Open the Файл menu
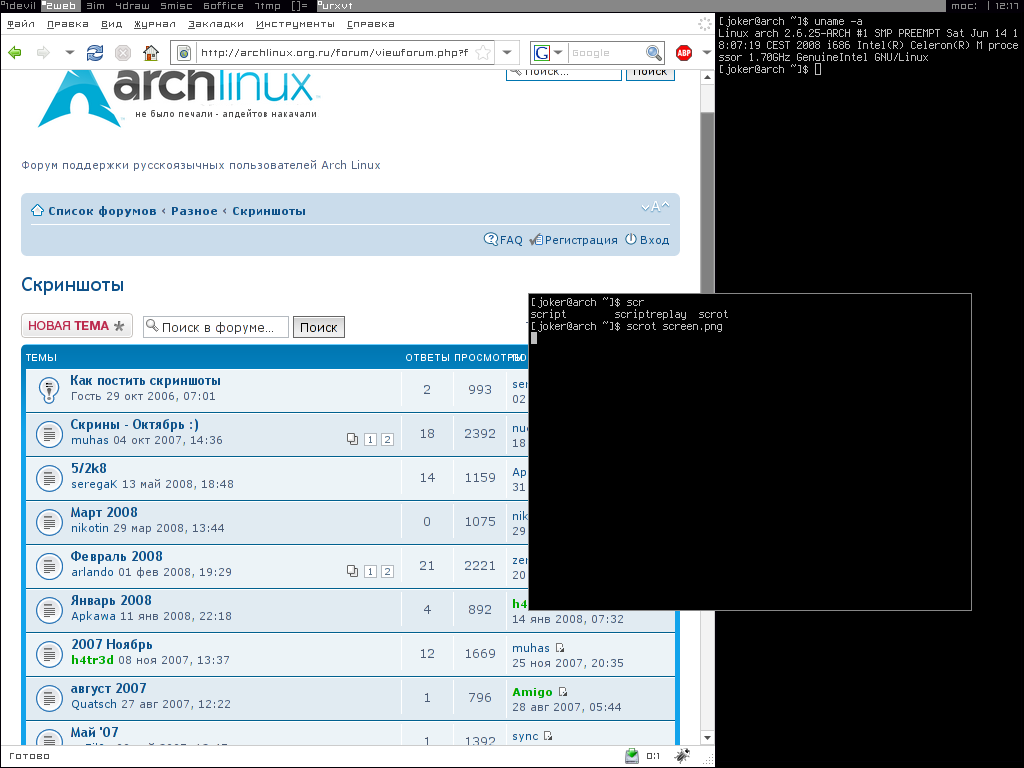Viewport: 1024px width, 768px height. point(21,24)
